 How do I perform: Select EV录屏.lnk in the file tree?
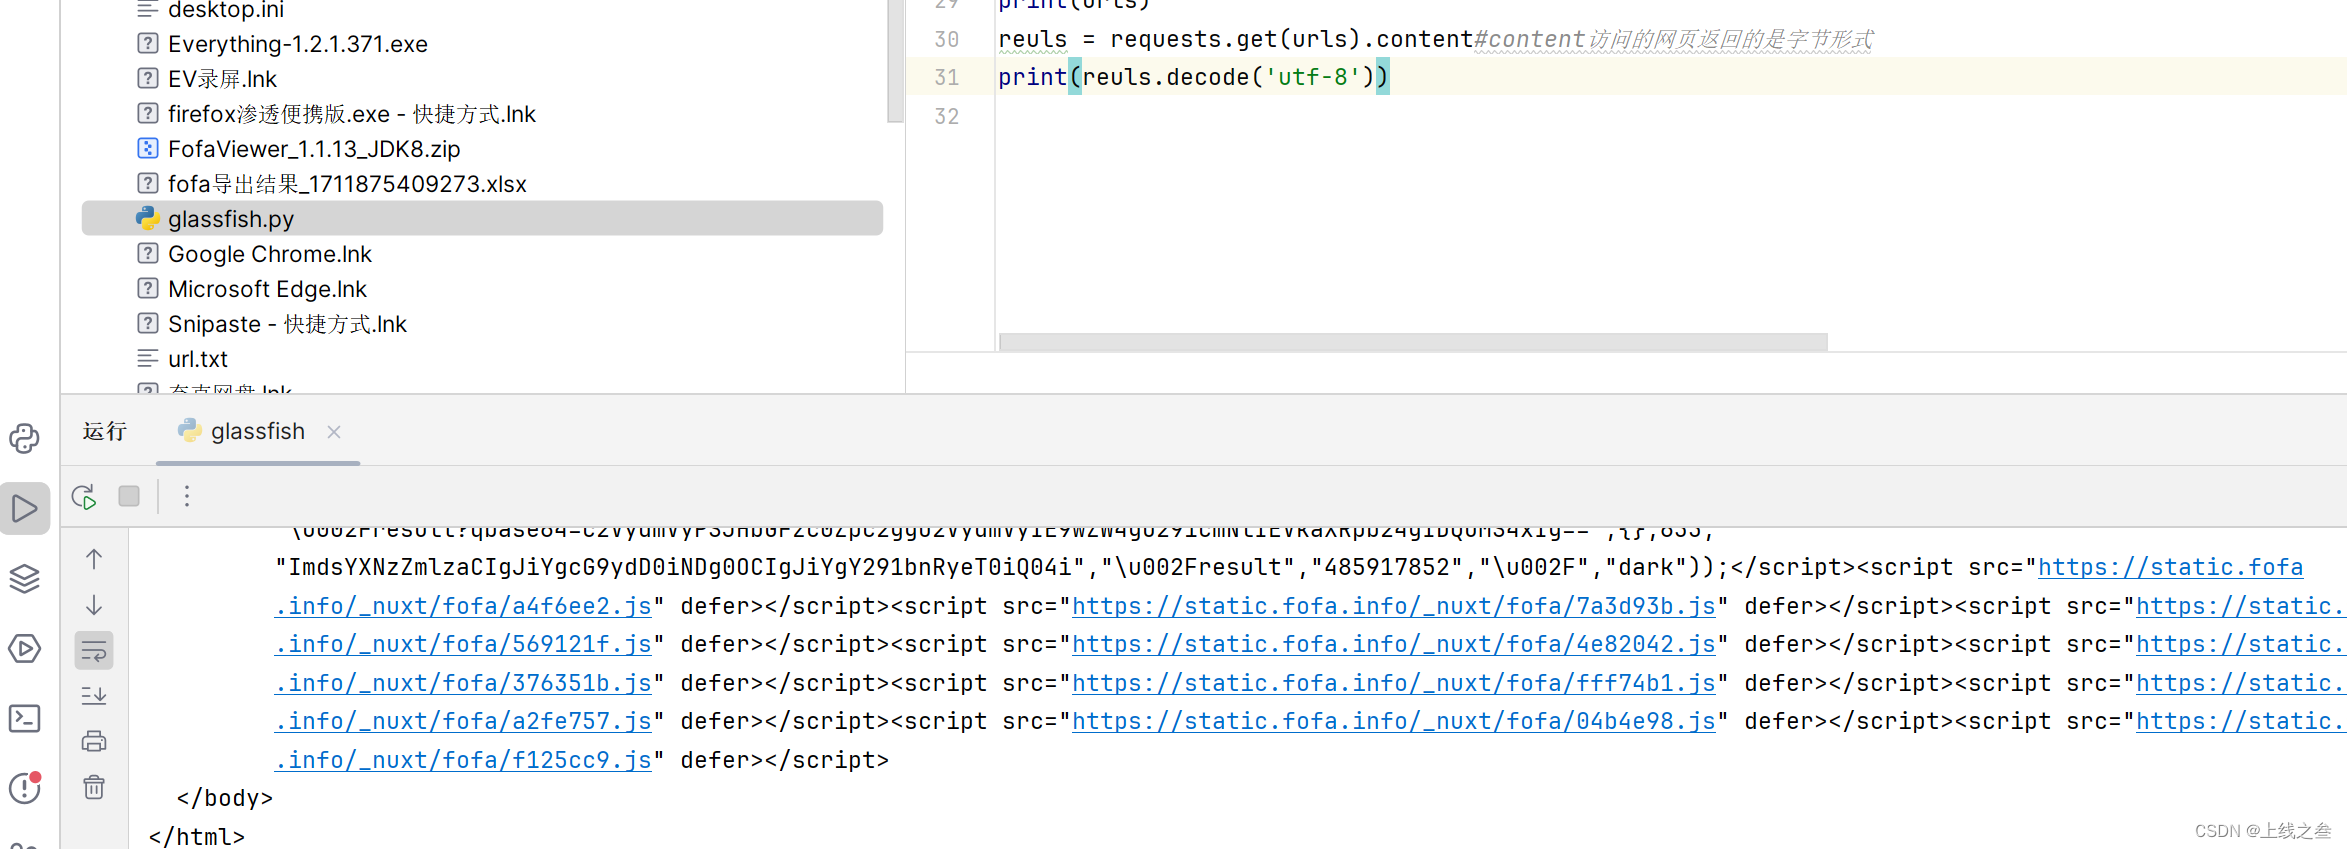coord(222,79)
